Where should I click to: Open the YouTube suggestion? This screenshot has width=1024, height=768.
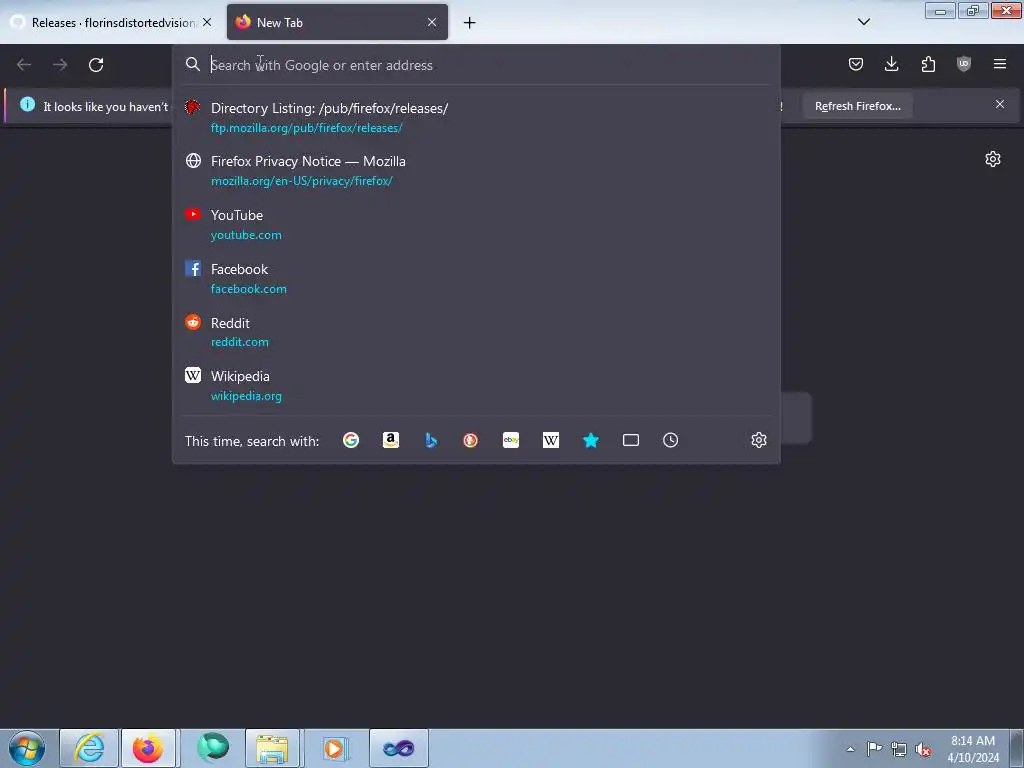(x=476, y=225)
